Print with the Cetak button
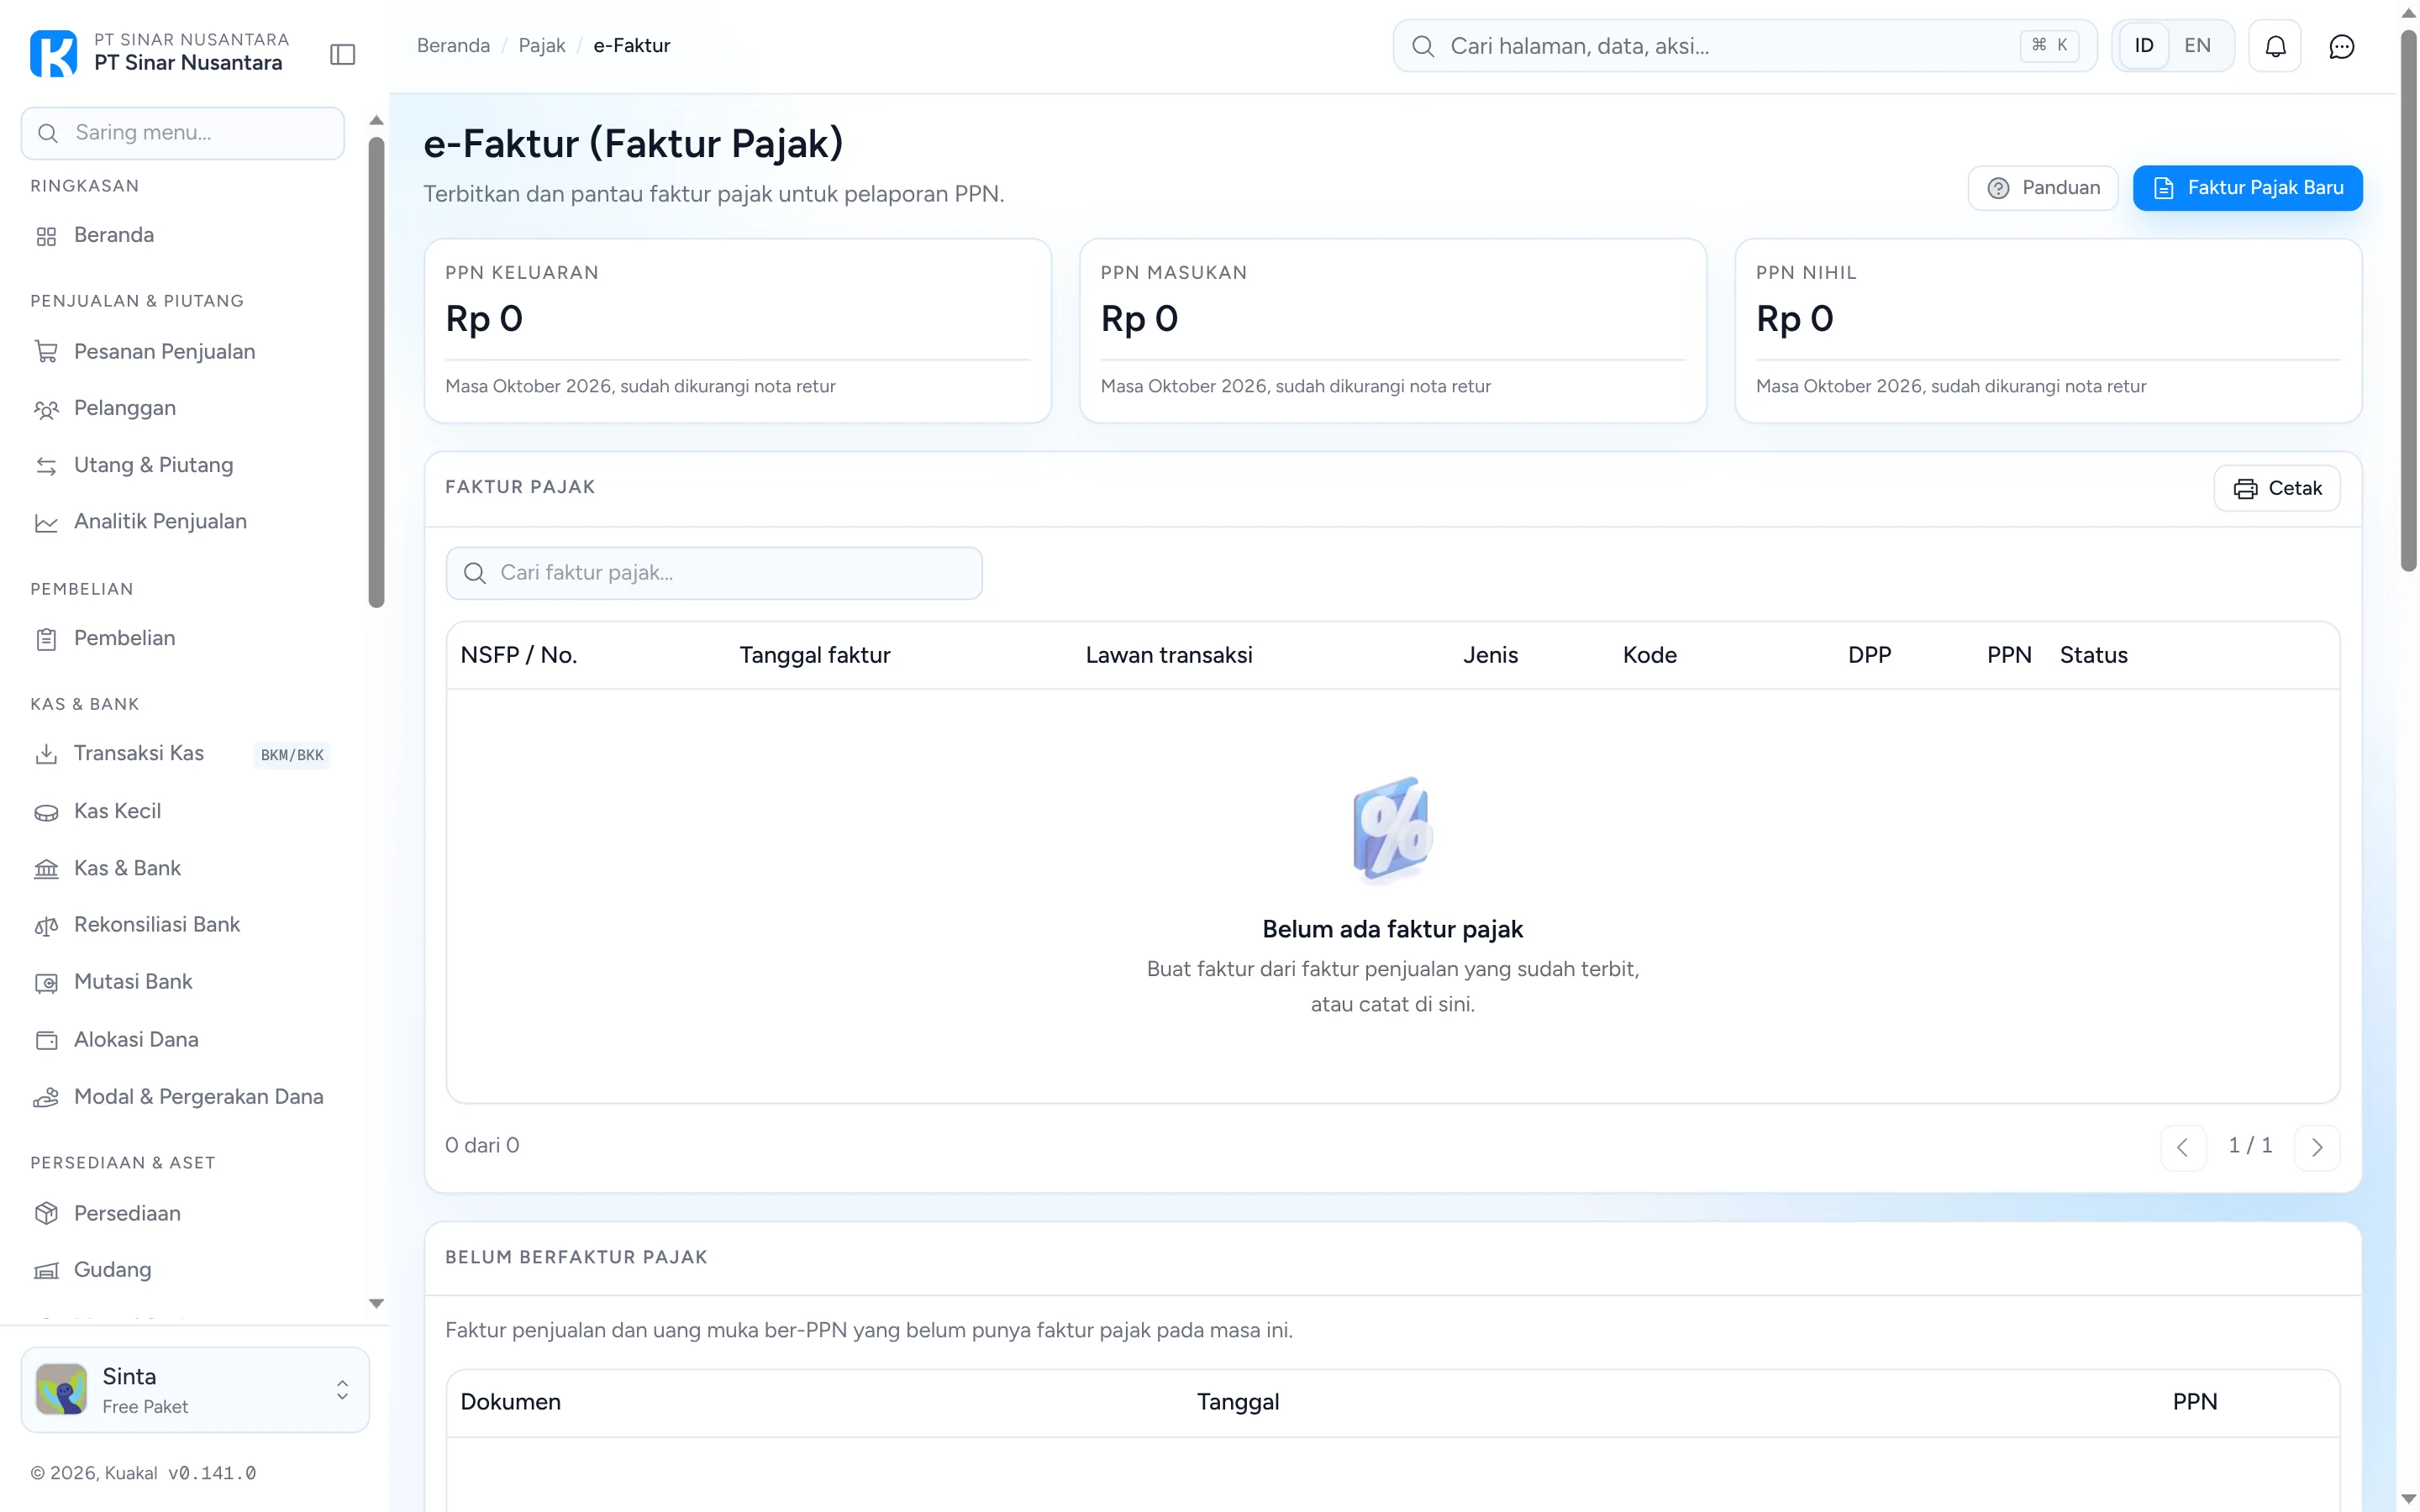Image resolution: width=2420 pixels, height=1512 pixels. 2277,488
